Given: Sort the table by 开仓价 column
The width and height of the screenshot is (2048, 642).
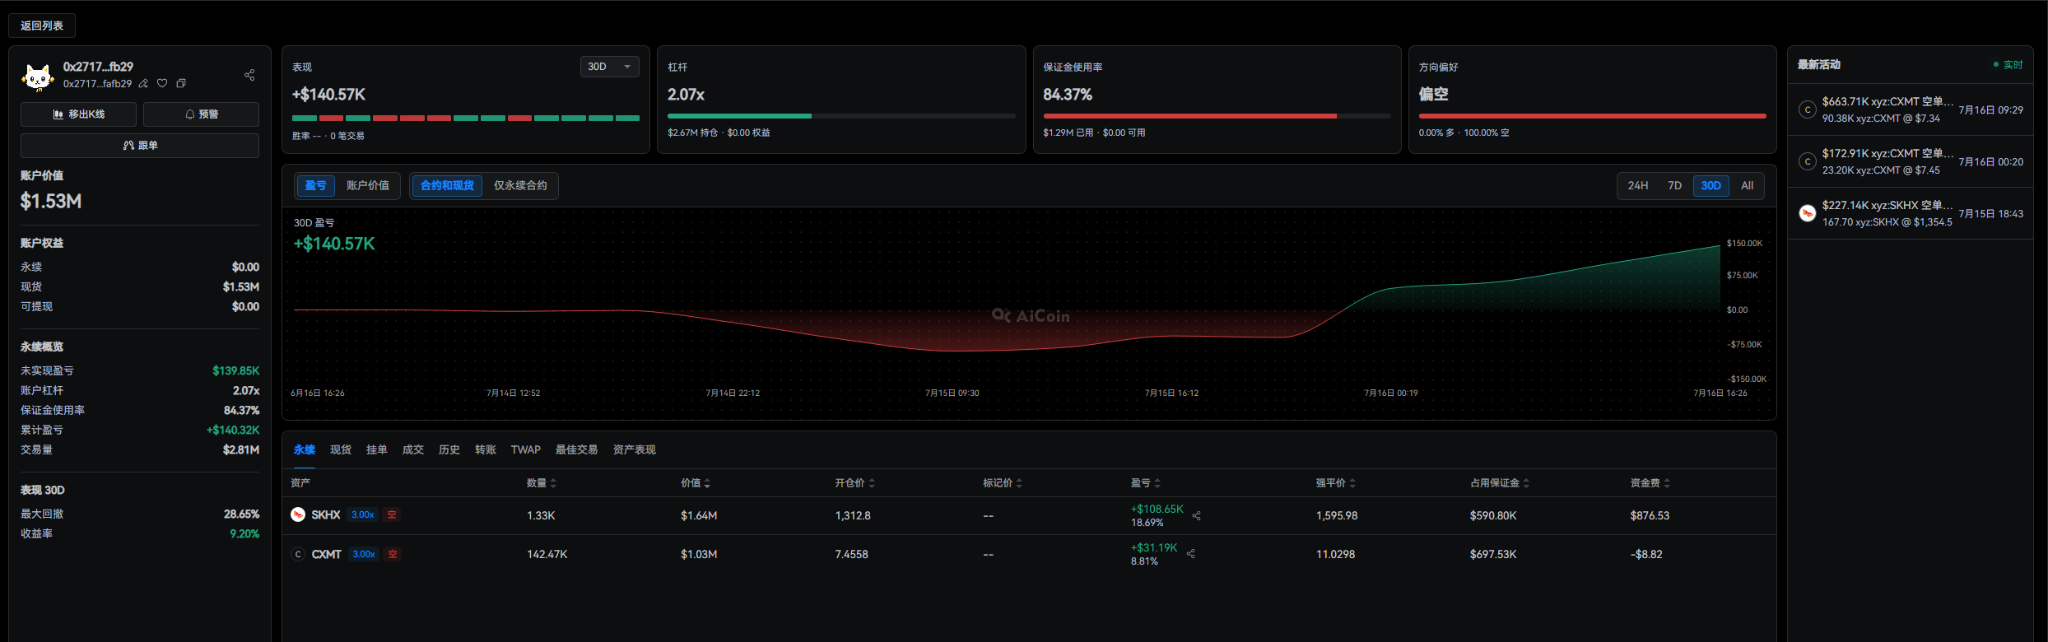Looking at the screenshot, I should [x=855, y=483].
